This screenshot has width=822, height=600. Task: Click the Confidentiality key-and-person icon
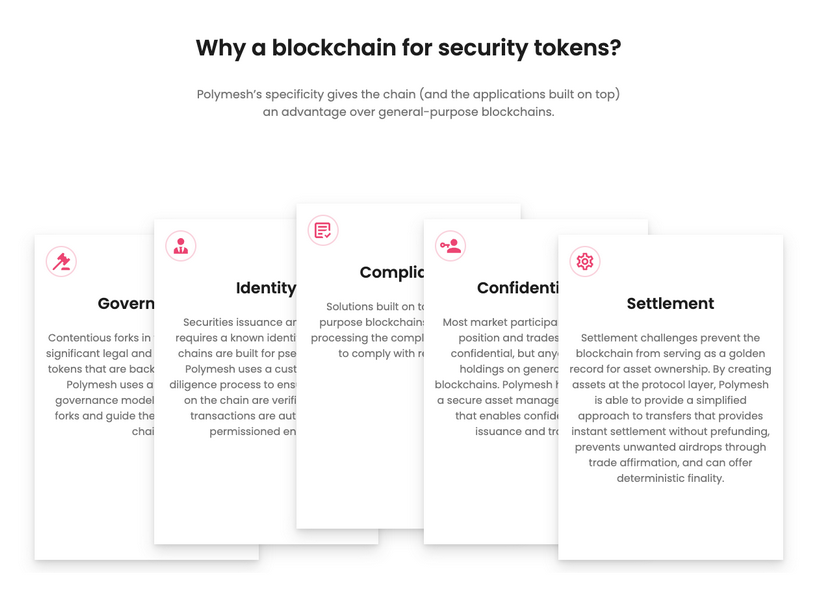tap(450, 246)
